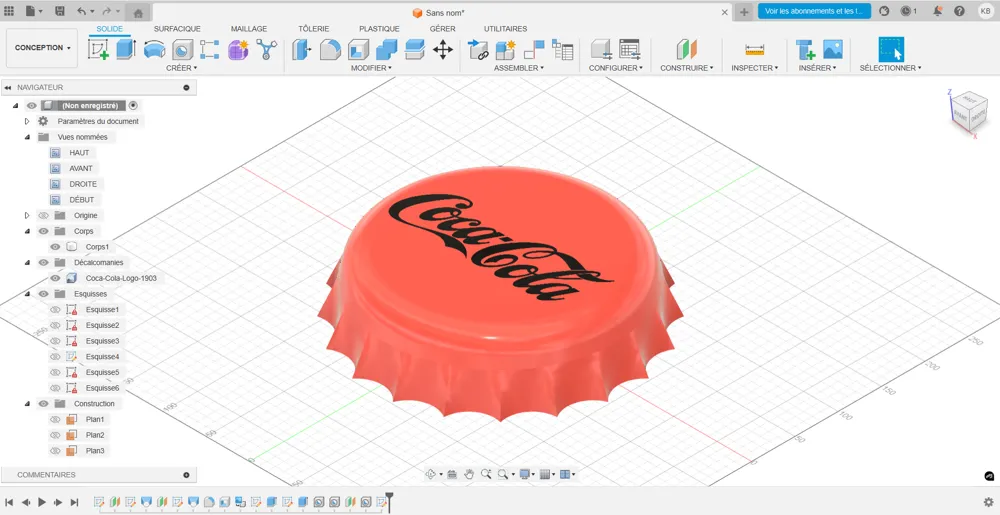Open the timeline settings gear
Image resolution: width=1000 pixels, height=515 pixels.
989,502
